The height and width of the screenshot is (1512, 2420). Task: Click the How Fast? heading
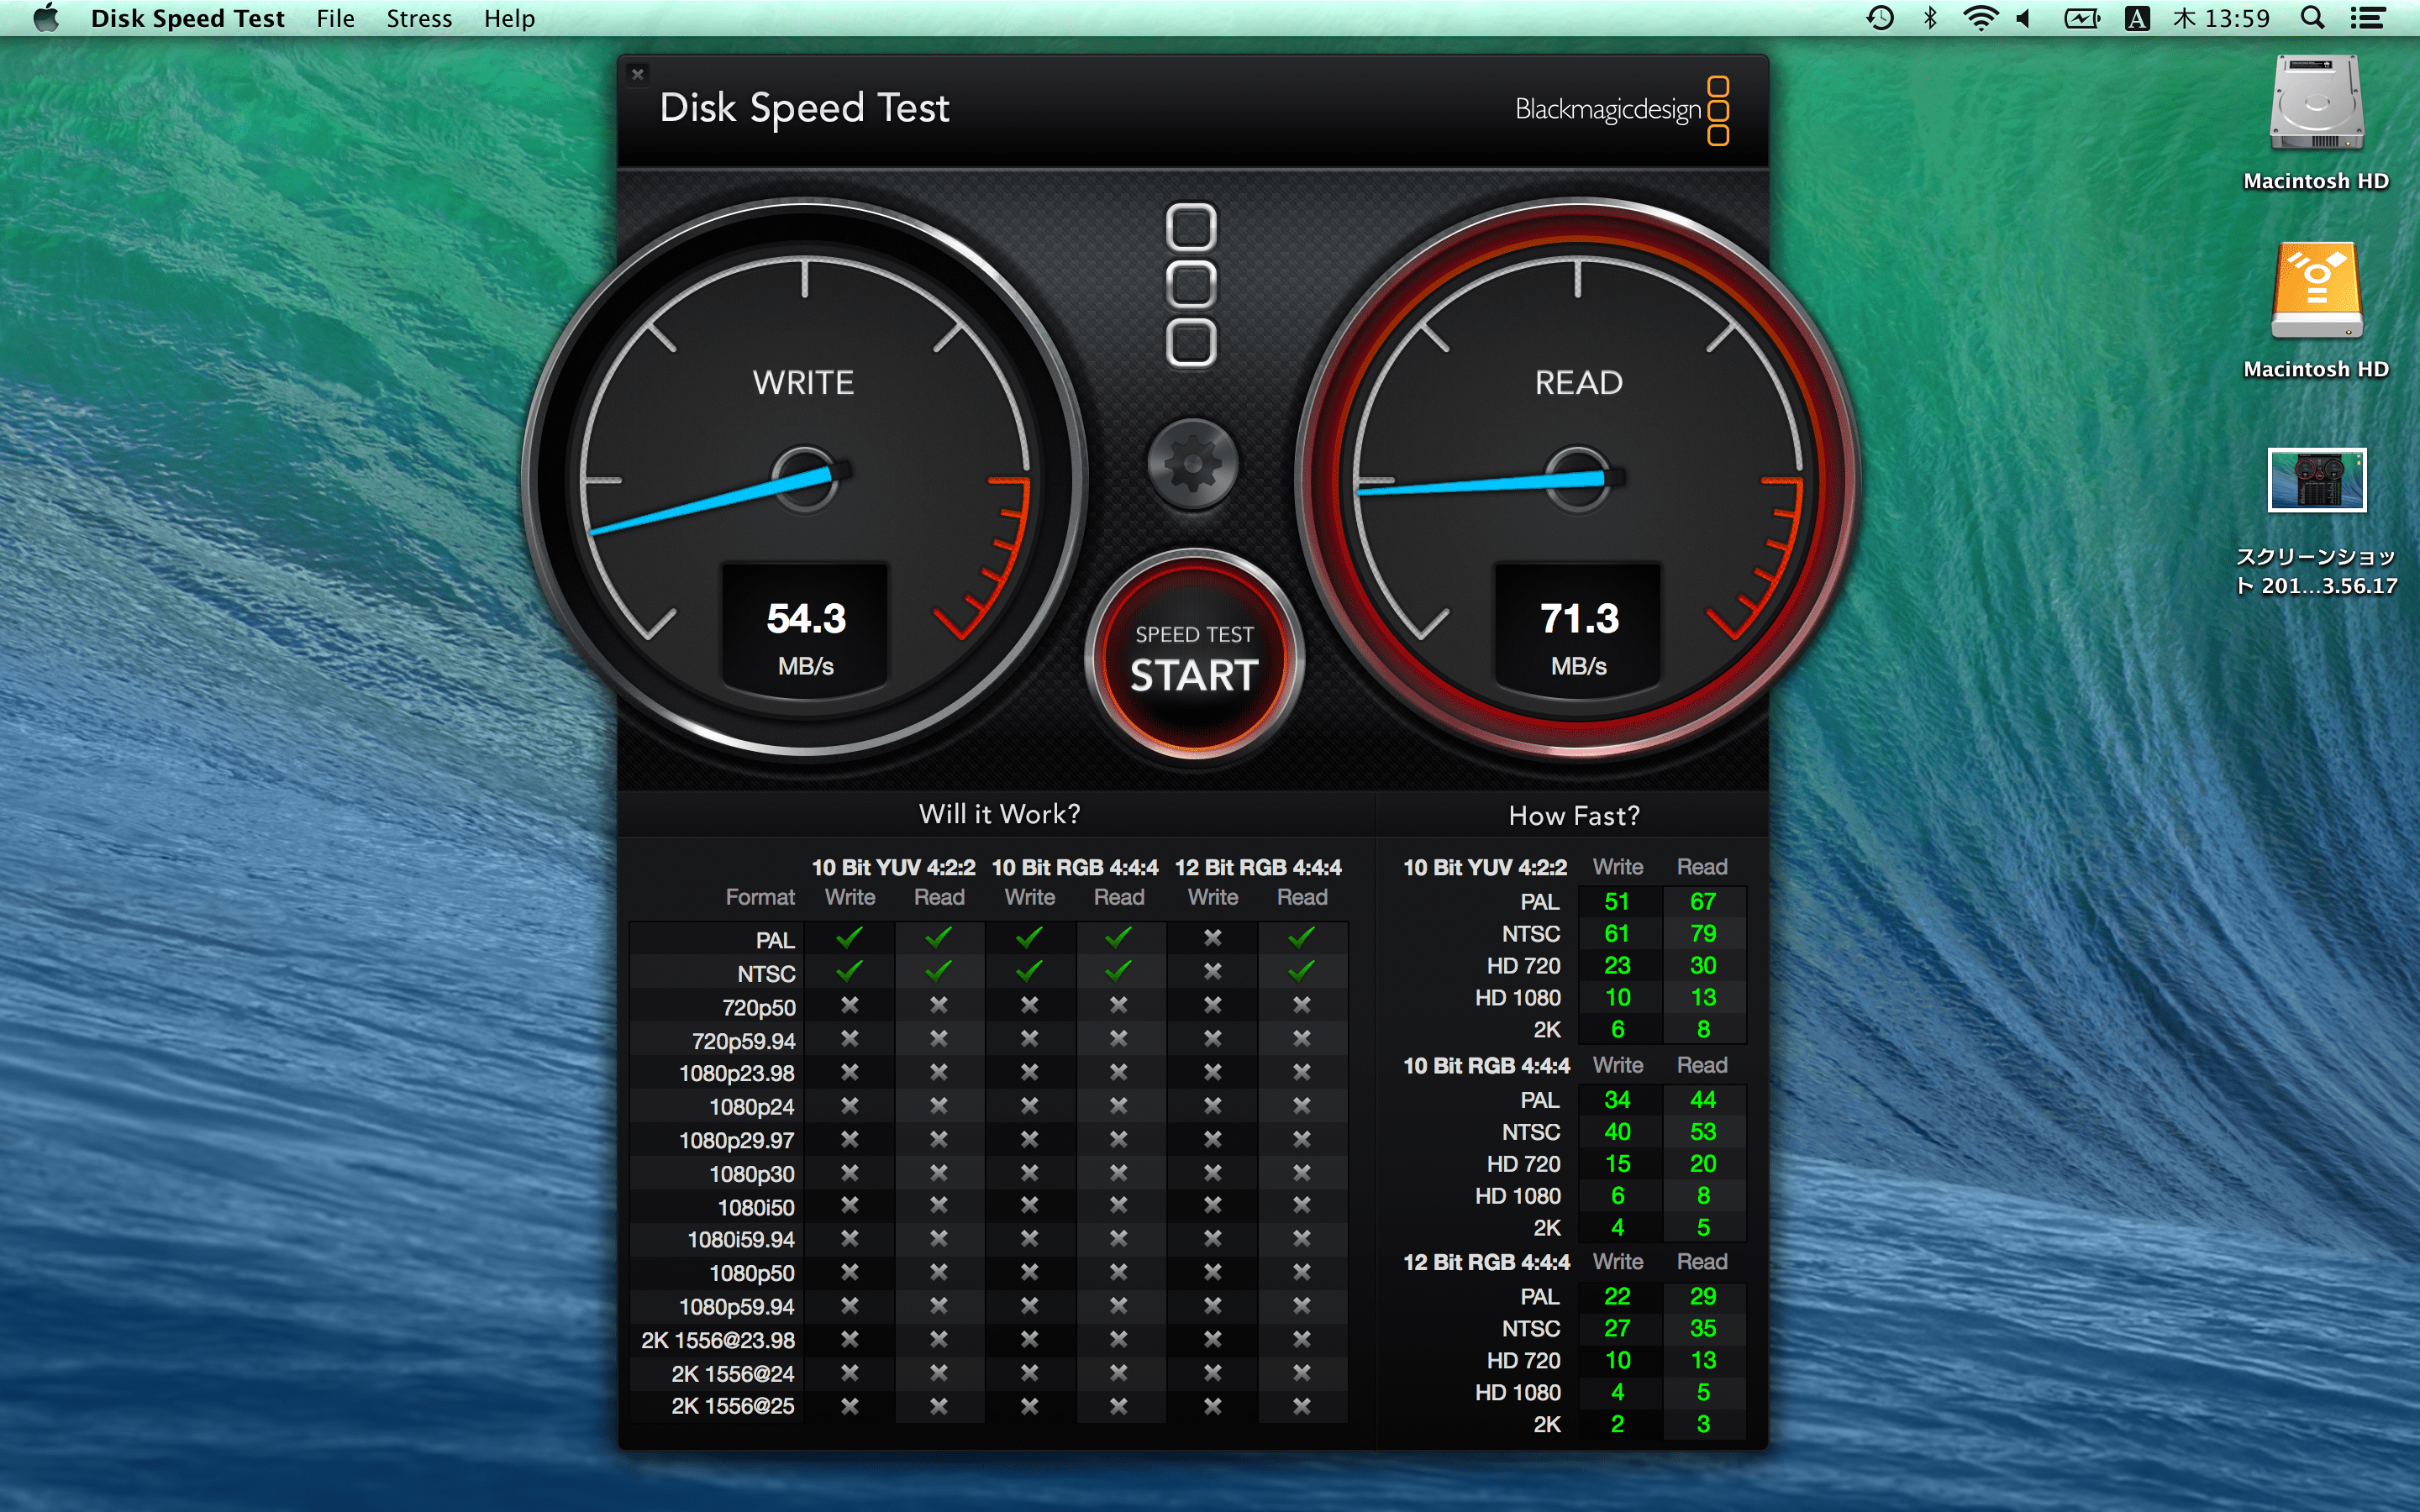(1573, 816)
